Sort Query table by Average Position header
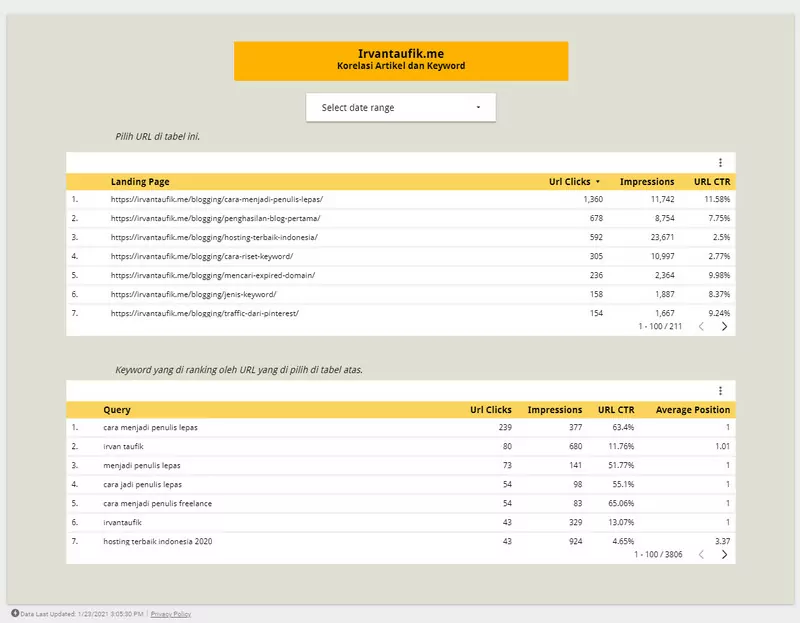Image resolution: width=800 pixels, height=623 pixels. point(692,410)
